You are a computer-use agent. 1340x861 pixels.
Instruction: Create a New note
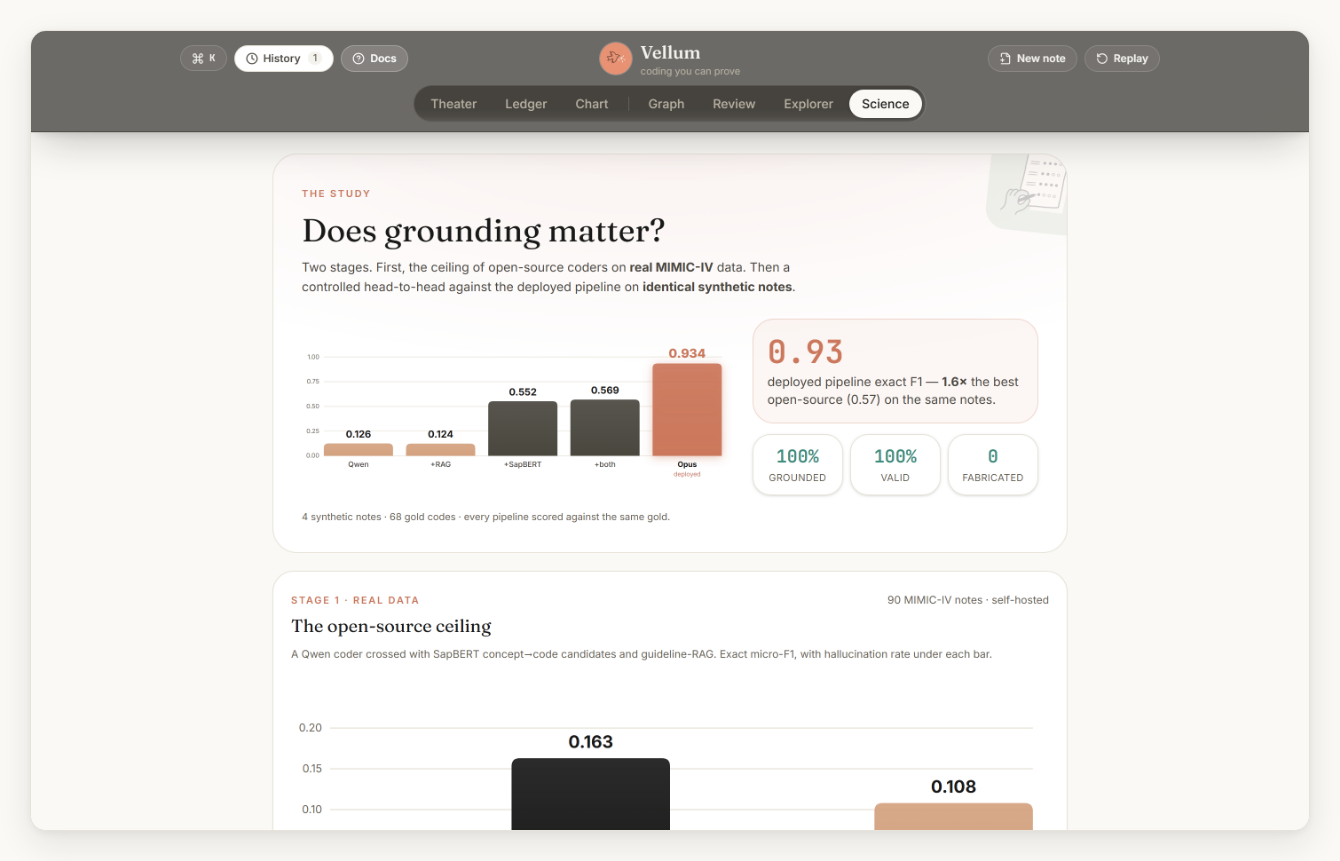pos(1033,58)
